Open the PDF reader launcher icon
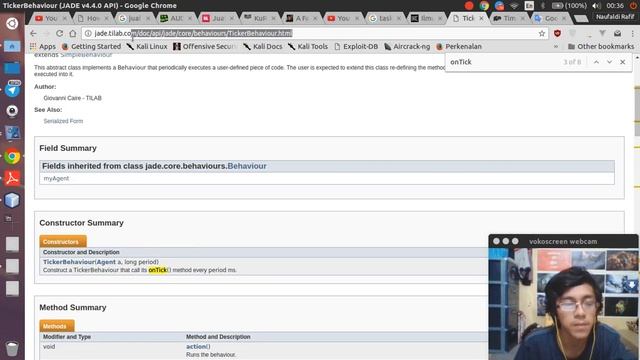This screenshot has width=640, height=360. [x=12, y=178]
